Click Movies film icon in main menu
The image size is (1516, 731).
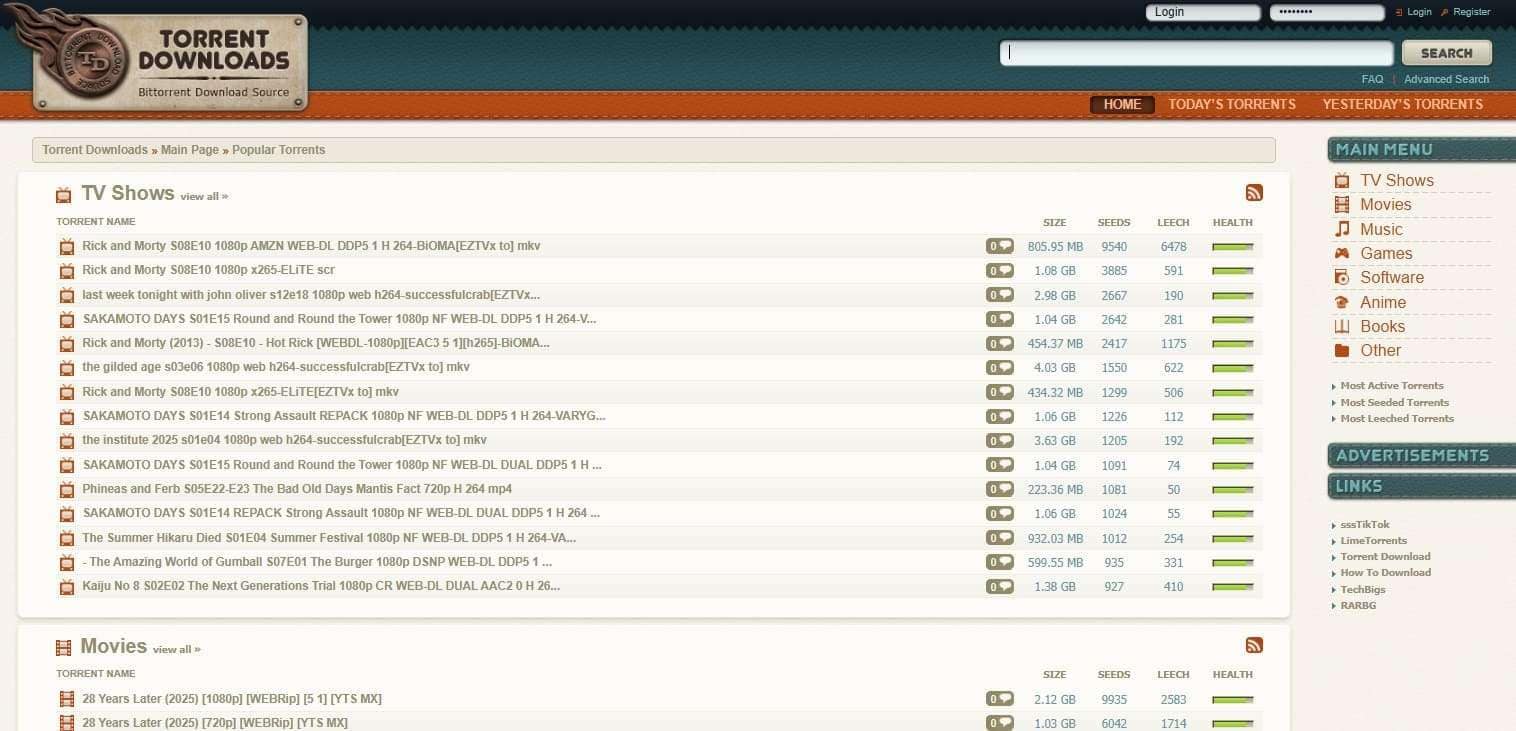tap(1342, 204)
